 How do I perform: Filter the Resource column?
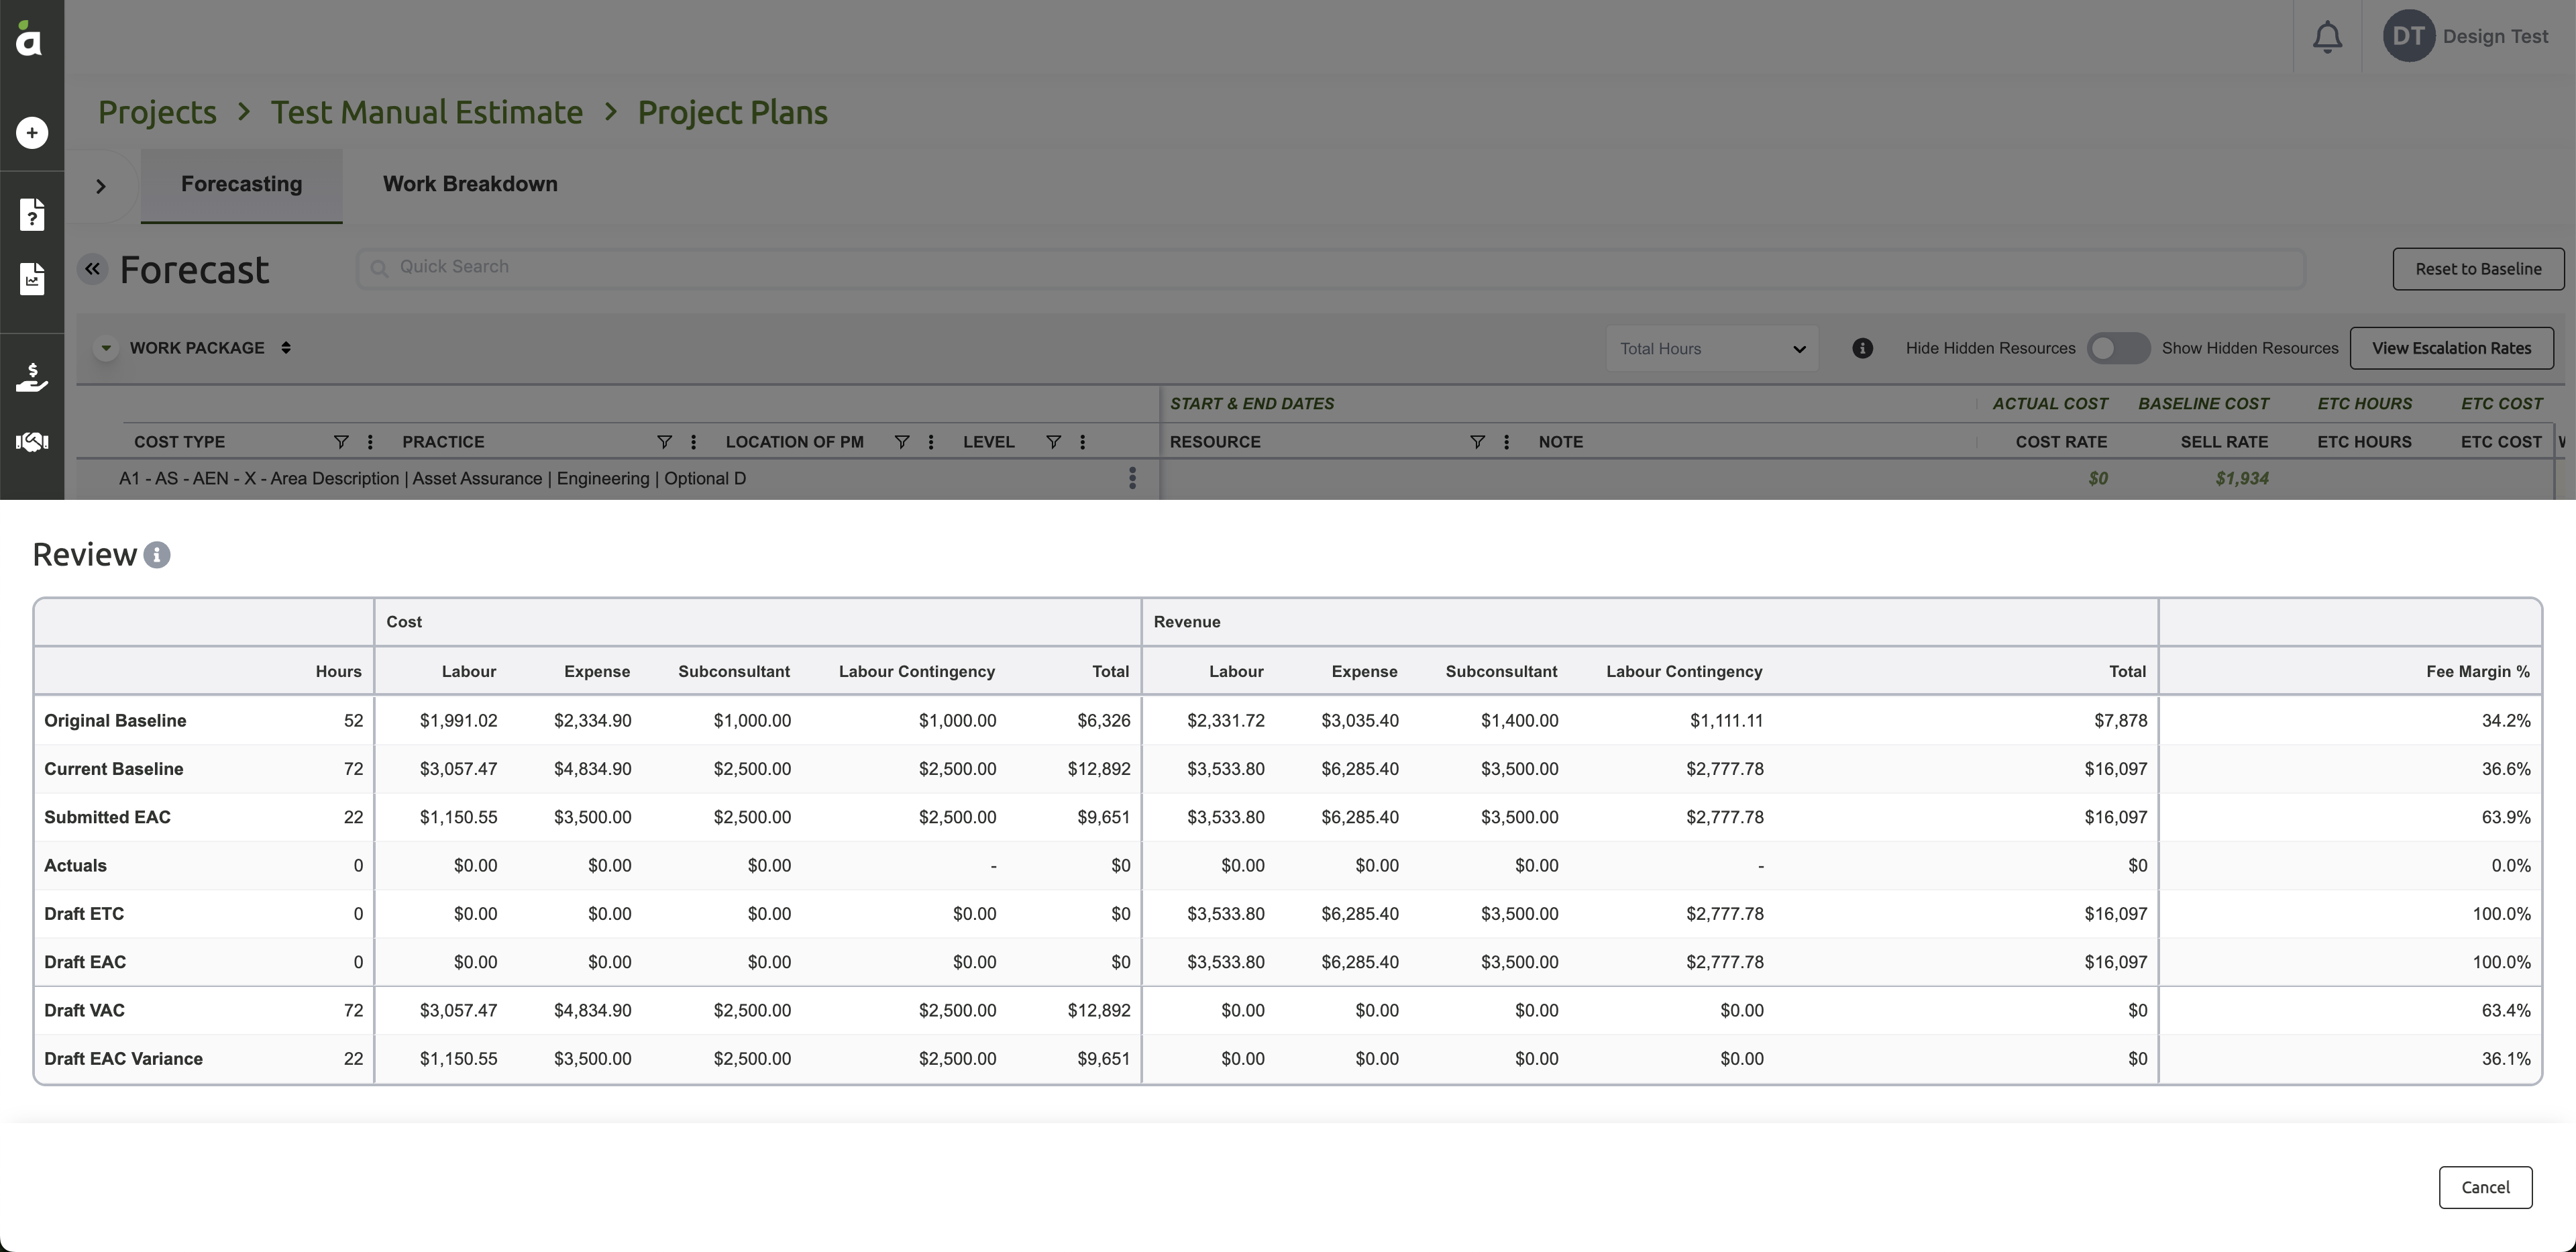[1477, 442]
